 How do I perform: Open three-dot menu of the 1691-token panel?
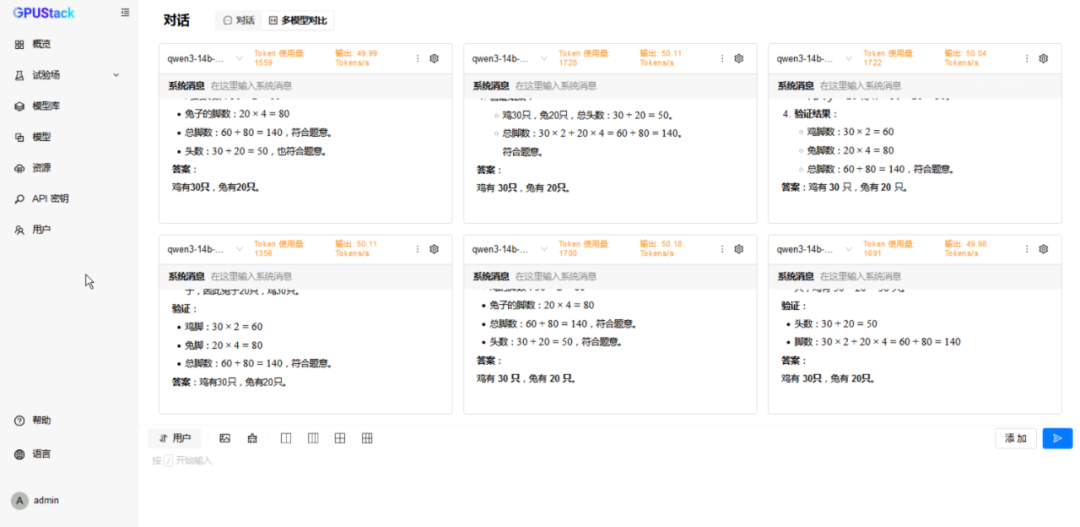click(1027, 249)
